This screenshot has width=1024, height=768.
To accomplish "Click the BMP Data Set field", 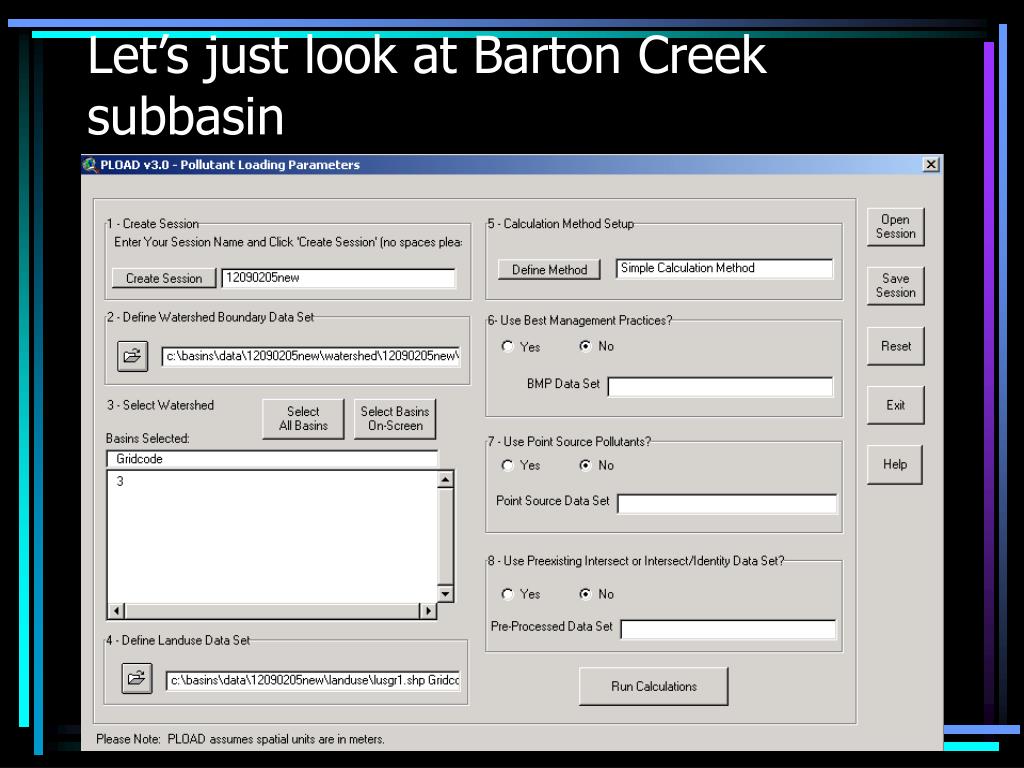I will point(720,387).
